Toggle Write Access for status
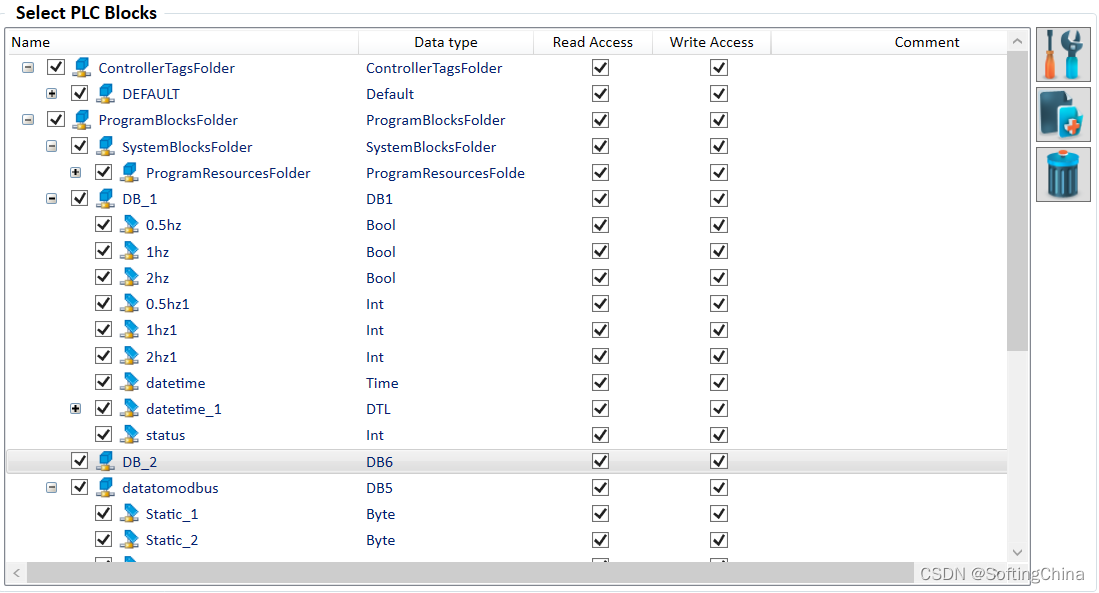This screenshot has width=1099, height=593. click(718, 435)
